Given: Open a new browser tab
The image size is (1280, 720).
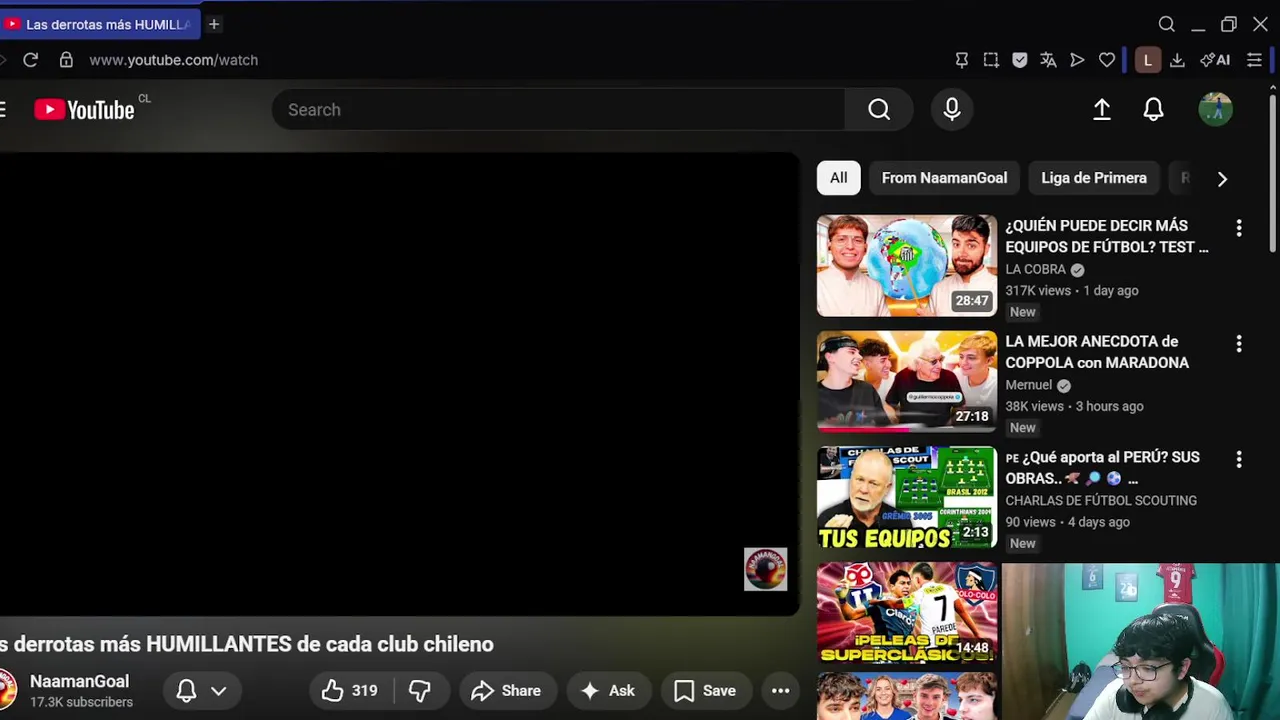Looking at the screenshot, I should 214,24.
